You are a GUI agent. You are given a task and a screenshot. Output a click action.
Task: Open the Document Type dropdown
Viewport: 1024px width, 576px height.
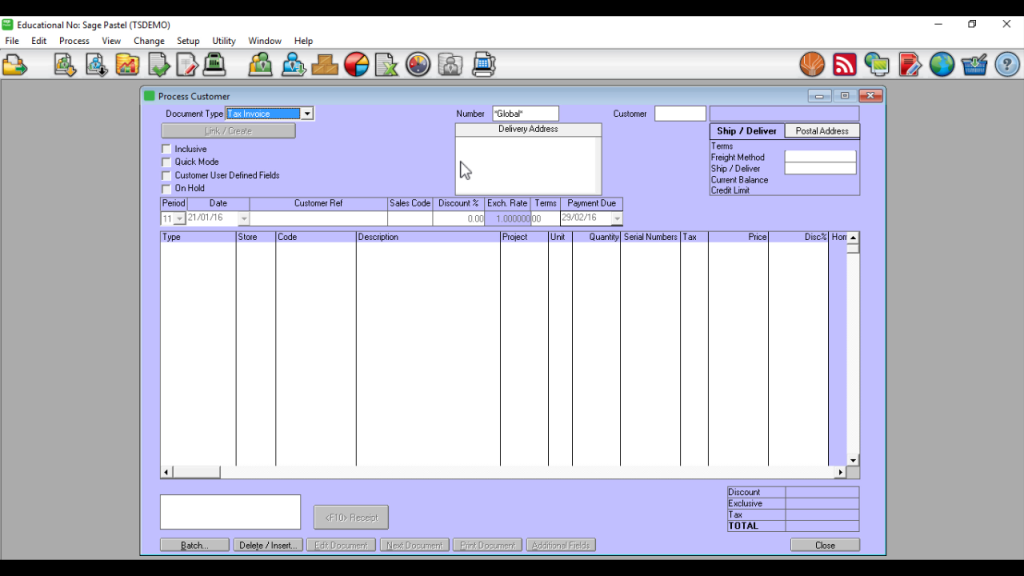(x=307, y=113)
